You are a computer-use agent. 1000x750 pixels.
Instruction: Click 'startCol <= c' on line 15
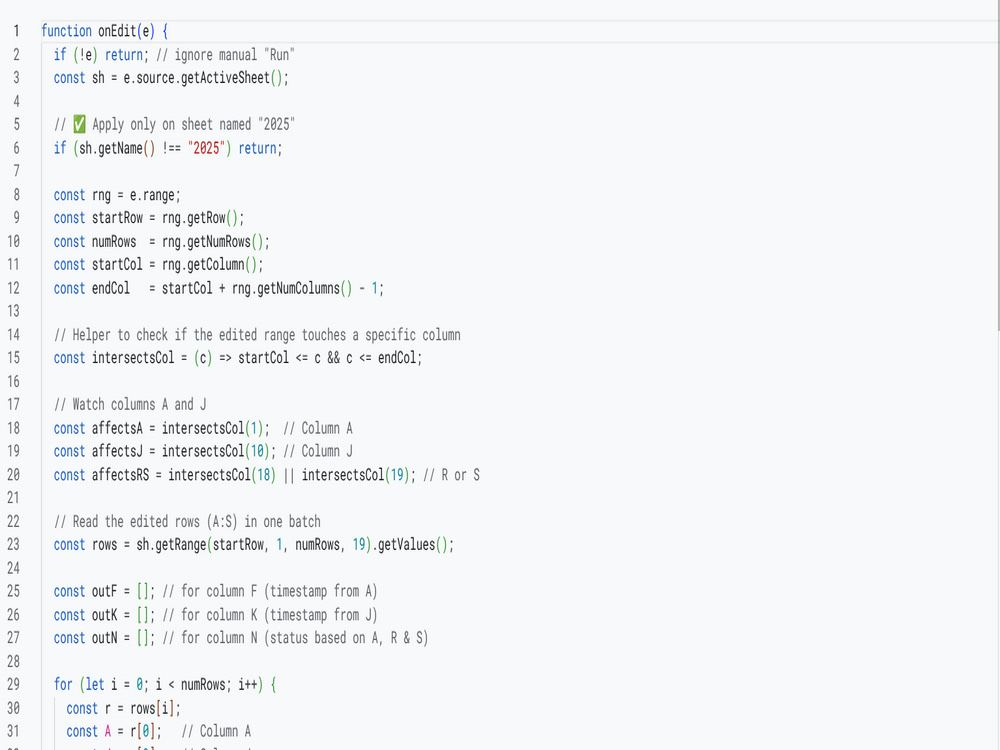[x=279, y=358]
